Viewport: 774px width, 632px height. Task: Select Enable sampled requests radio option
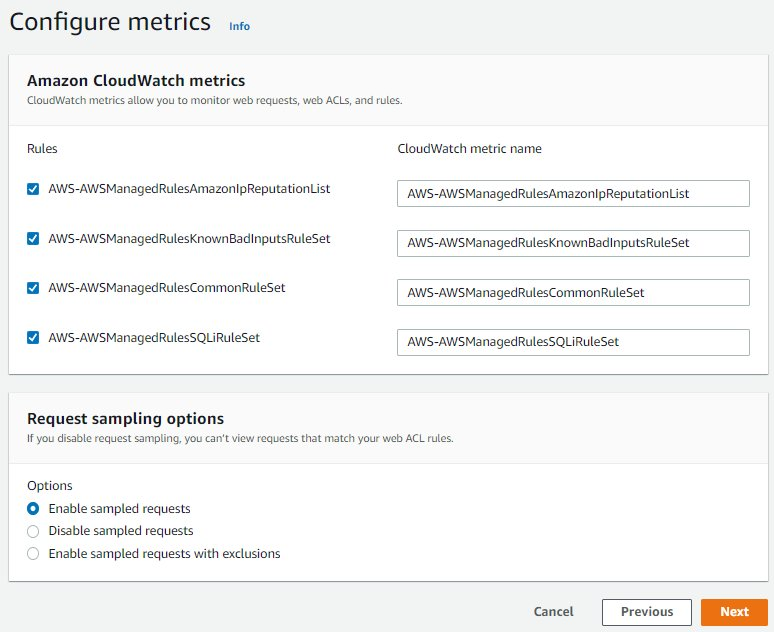[x=33, y=509]
